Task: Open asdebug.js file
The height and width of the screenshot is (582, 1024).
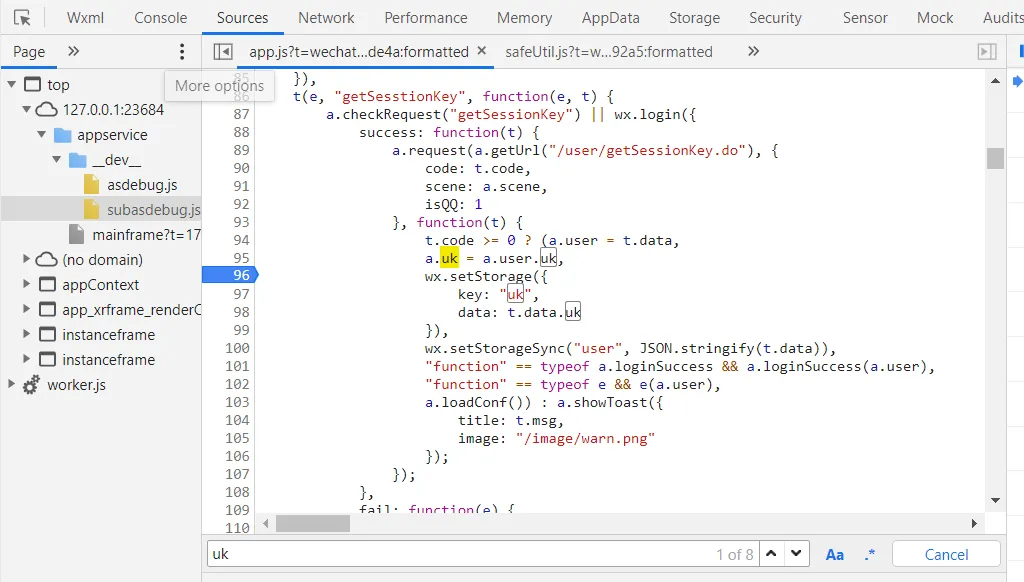Action: pyautogui.click(x=142, y=185)
